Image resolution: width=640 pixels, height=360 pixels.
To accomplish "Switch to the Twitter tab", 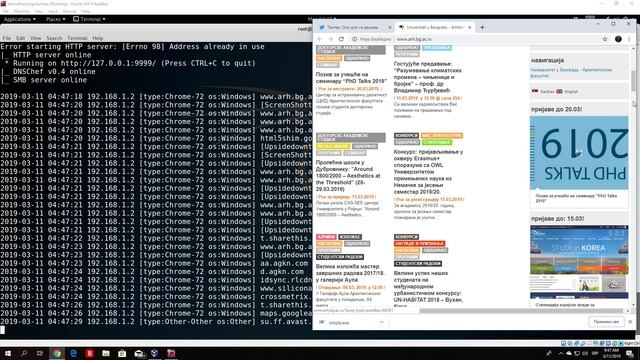I will point(353,27).
